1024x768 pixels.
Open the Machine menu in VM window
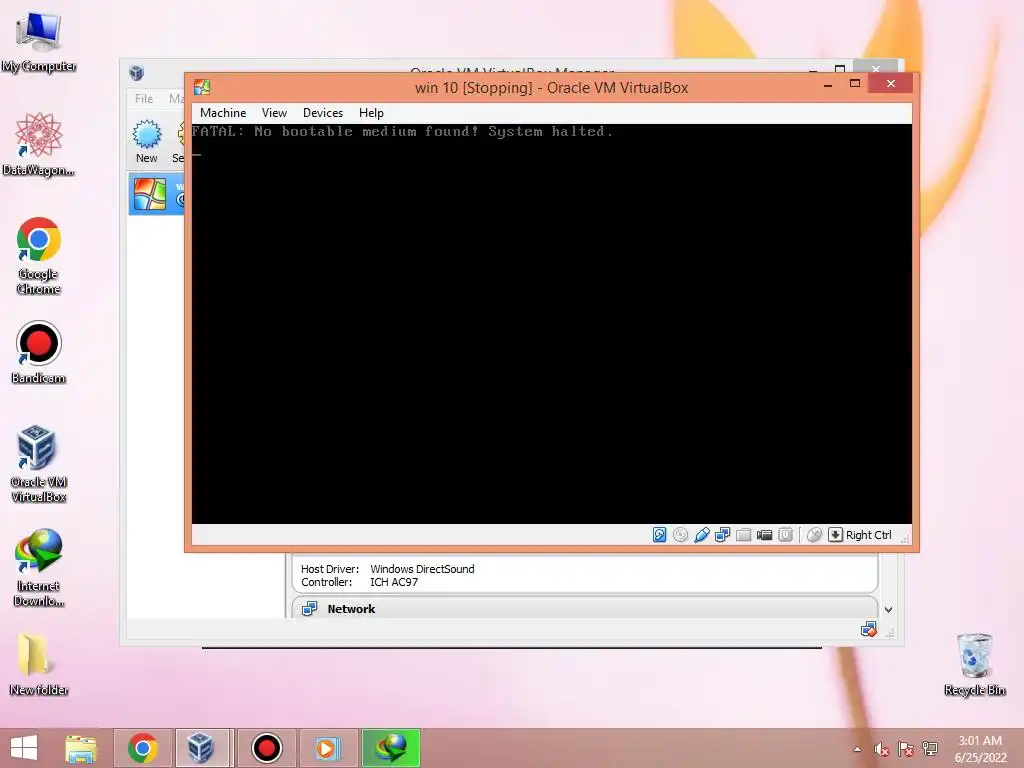click(x=223, y=113)
